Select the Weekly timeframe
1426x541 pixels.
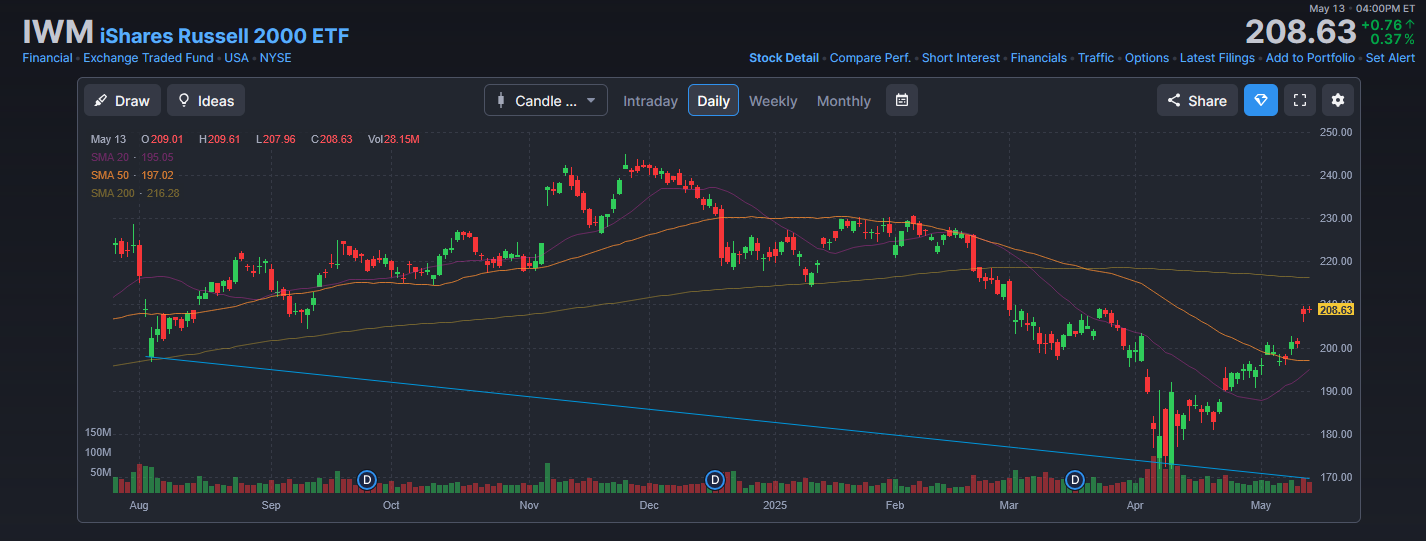click(773, 101)
